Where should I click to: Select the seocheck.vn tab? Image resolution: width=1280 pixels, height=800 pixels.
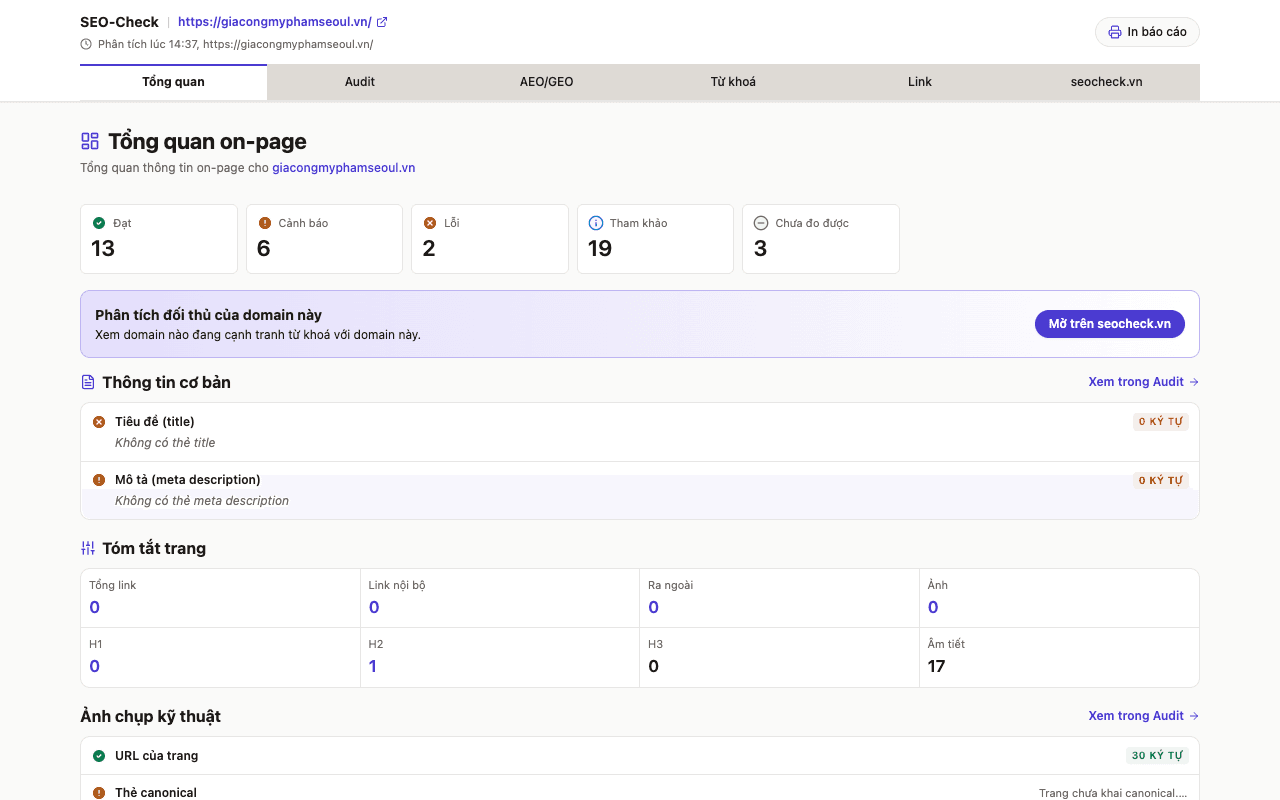1107,82
